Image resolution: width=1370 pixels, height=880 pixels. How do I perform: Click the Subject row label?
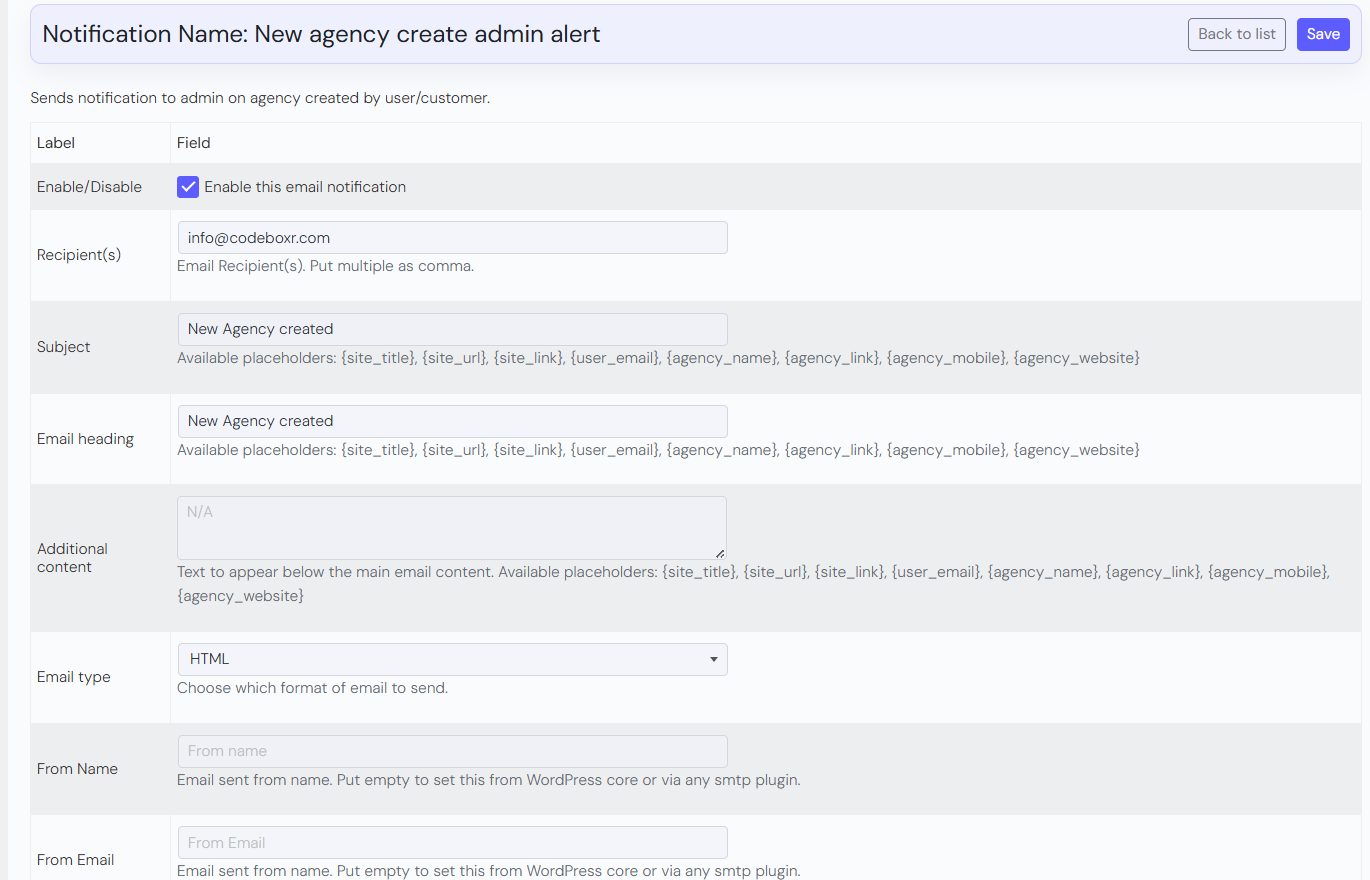point(64,347)
